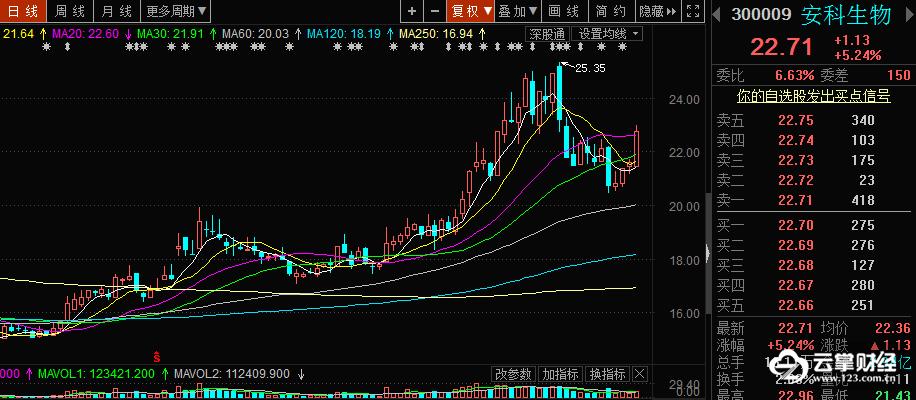Viewport: 916px width, 400px height.
Task: Expand the 叠加 overlay dropdown
Action: 517,11
